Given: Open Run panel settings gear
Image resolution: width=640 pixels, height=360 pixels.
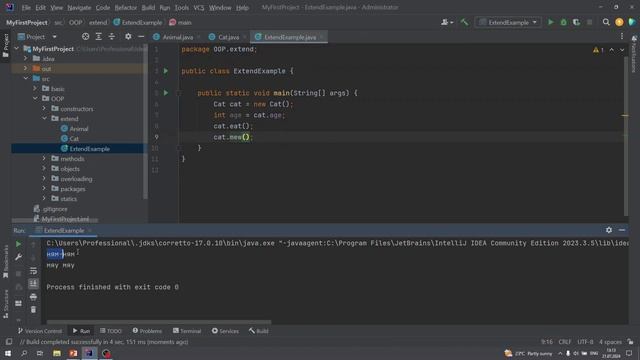Looking at the screenshot, I should pos(609,230).
